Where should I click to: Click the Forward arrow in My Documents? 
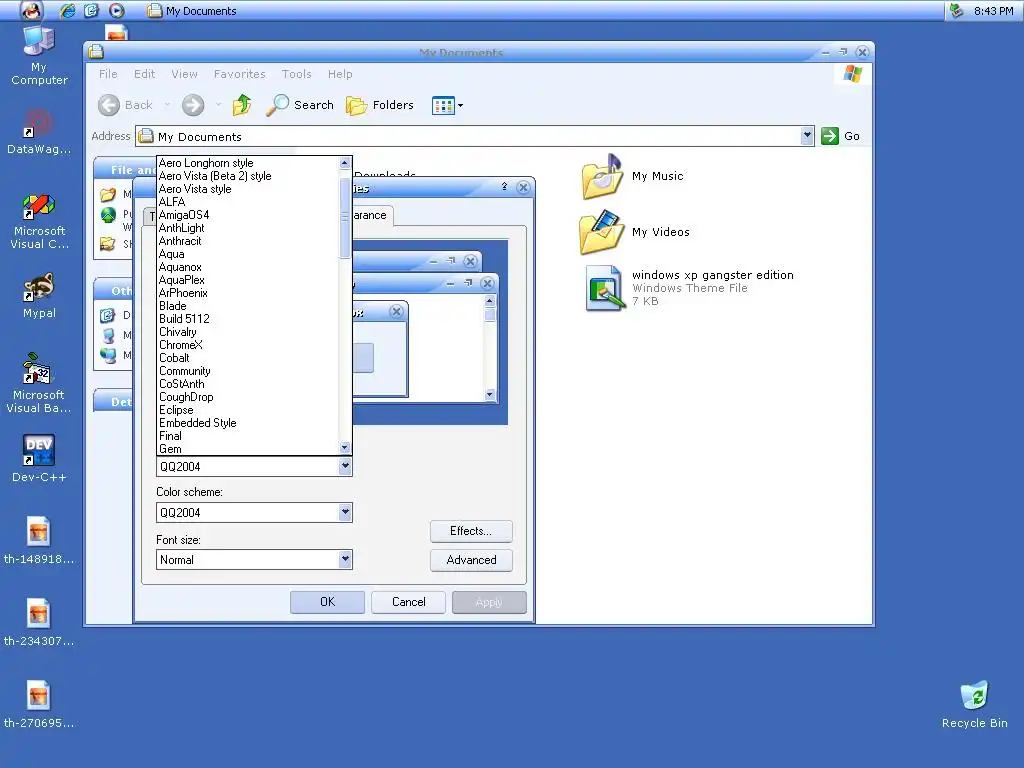[x=193, y=105]
